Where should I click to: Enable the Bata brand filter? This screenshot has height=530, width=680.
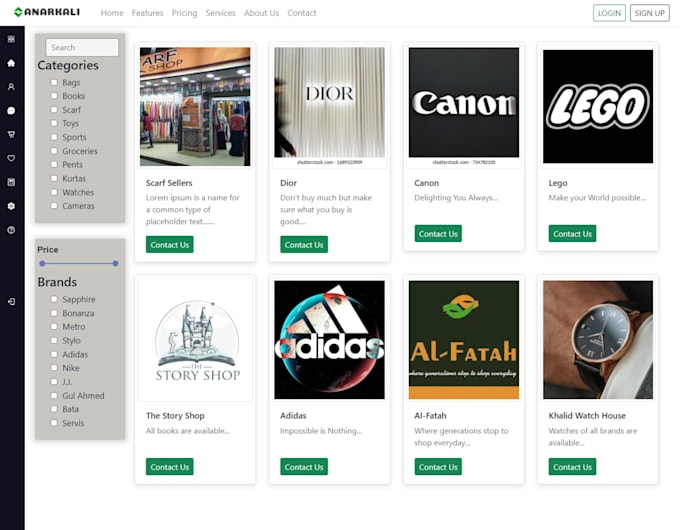pos(54,409)
